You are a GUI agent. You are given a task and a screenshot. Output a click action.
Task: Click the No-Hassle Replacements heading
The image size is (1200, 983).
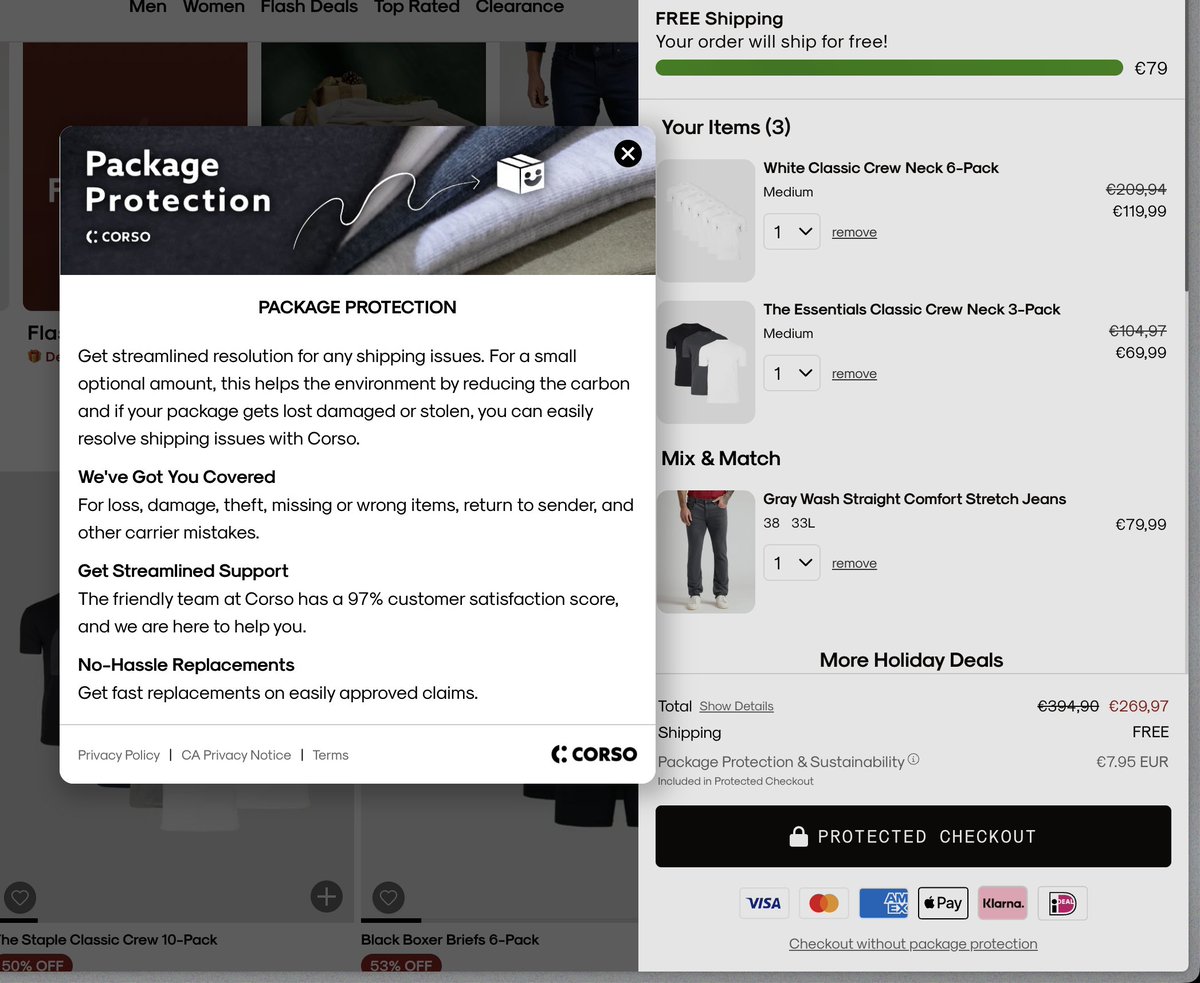point(186,665)
